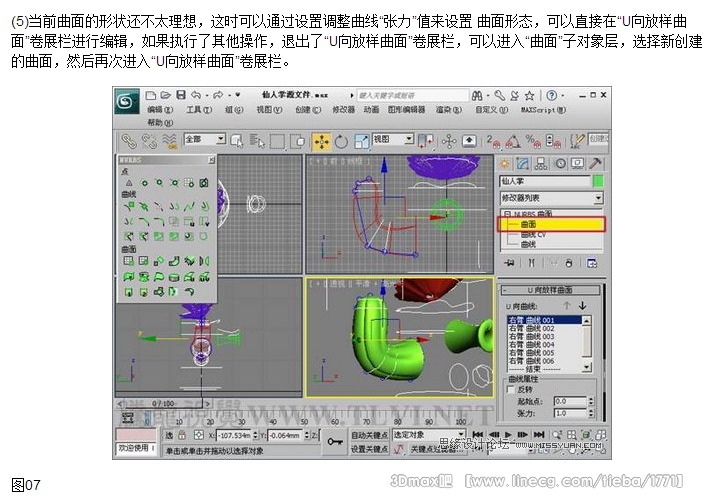Open the 修改器 menu

(x=343, y=109)
